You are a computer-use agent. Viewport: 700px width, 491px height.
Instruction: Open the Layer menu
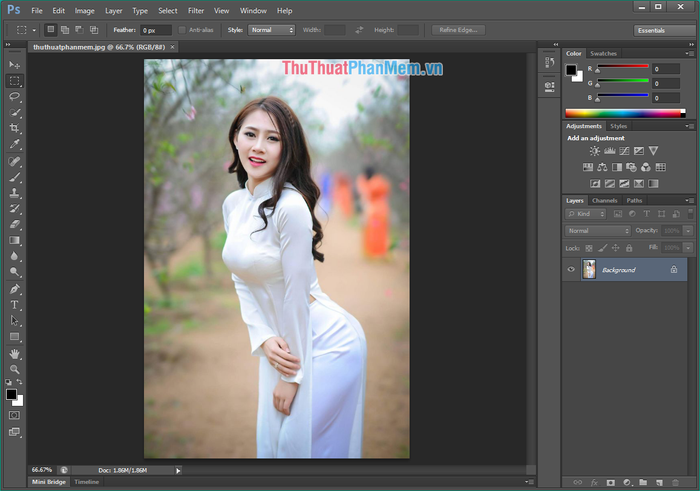pyautogui.click(x=113, y=11)
